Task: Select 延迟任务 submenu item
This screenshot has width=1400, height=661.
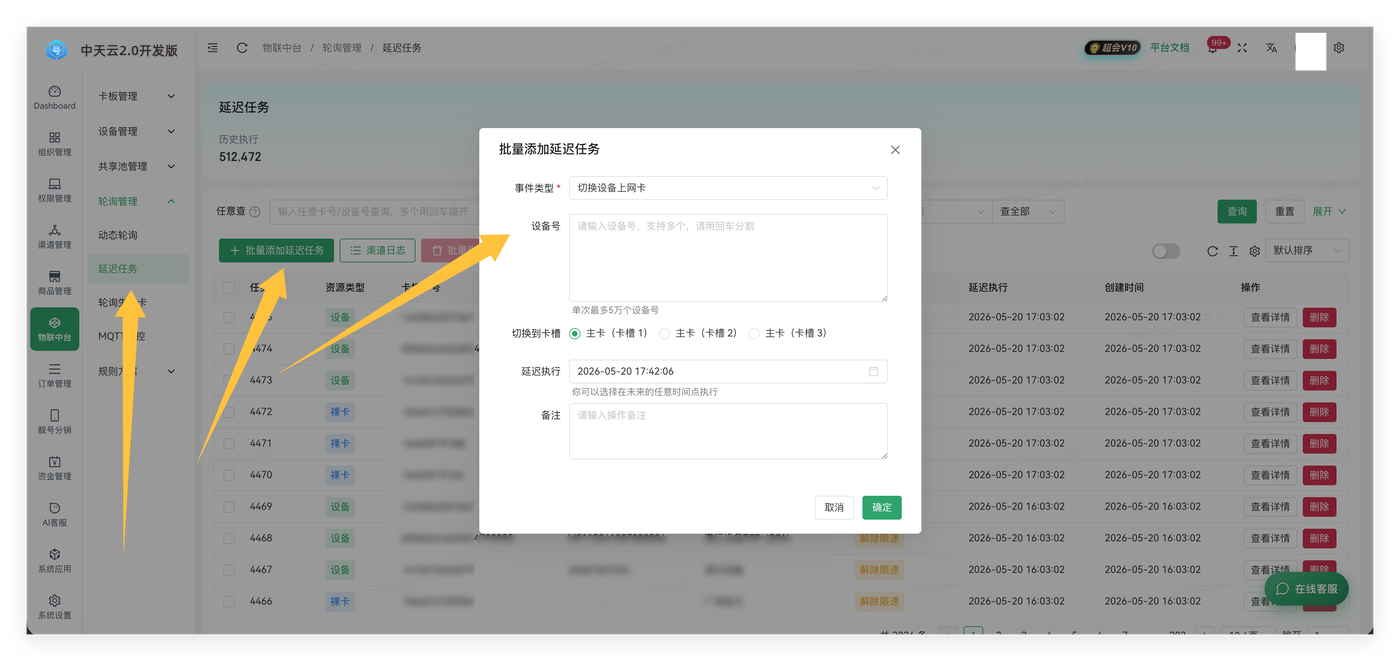Action: pyautogui.click(x=137, y=269)
